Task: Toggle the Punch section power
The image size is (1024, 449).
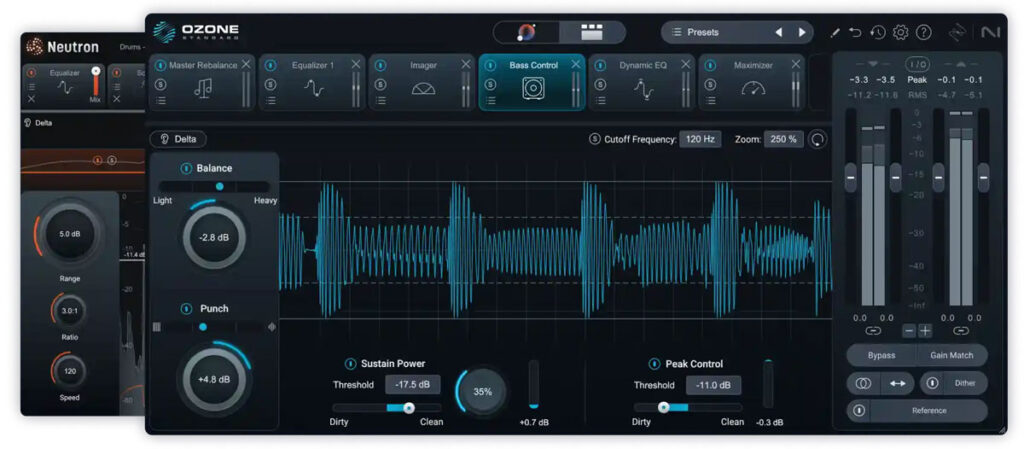Action: [186, 309]
